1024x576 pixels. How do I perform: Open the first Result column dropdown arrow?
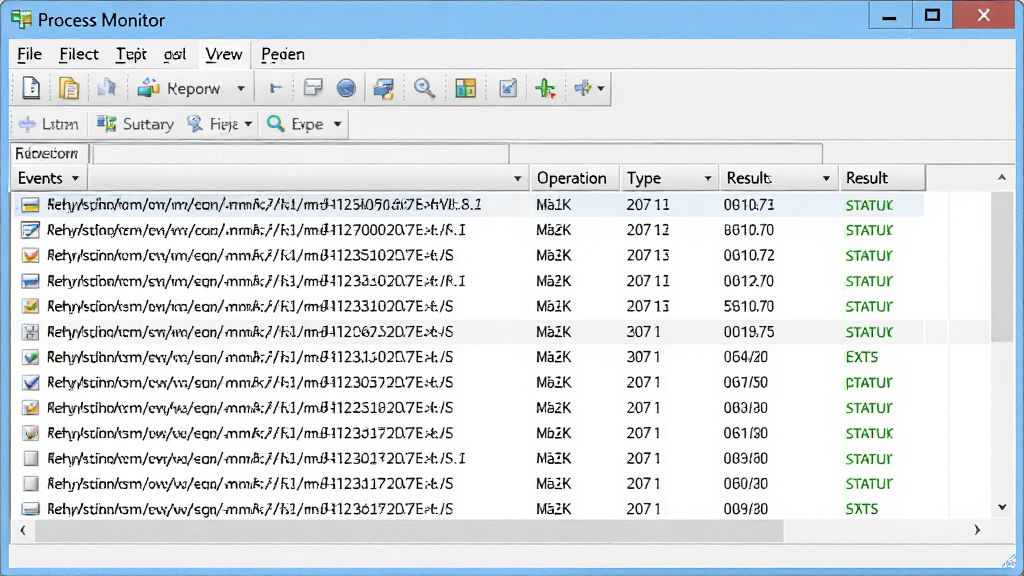(x=826, y=178)
